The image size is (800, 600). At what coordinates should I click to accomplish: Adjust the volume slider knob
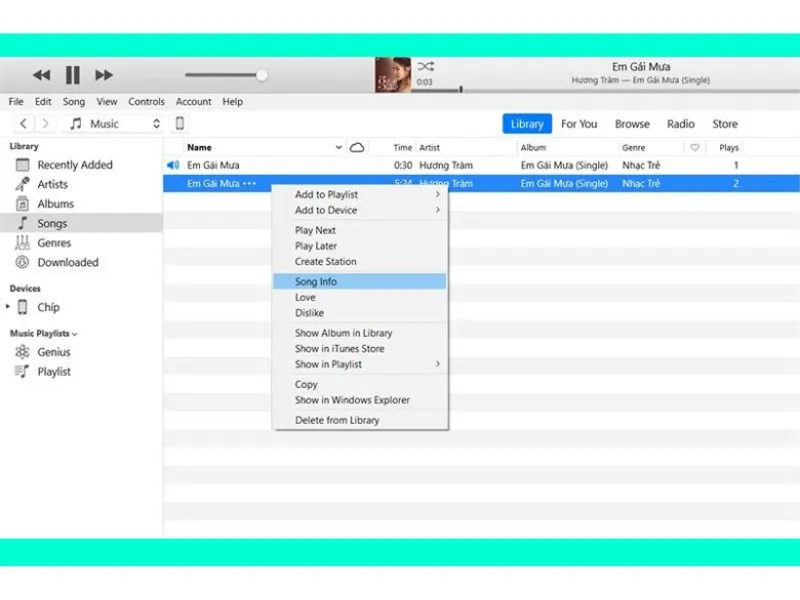[261, 76]
